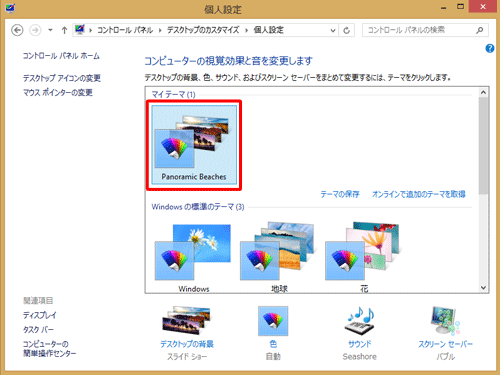Go up one level with the up arrow

pyautogui.click(x=64, y=30)
